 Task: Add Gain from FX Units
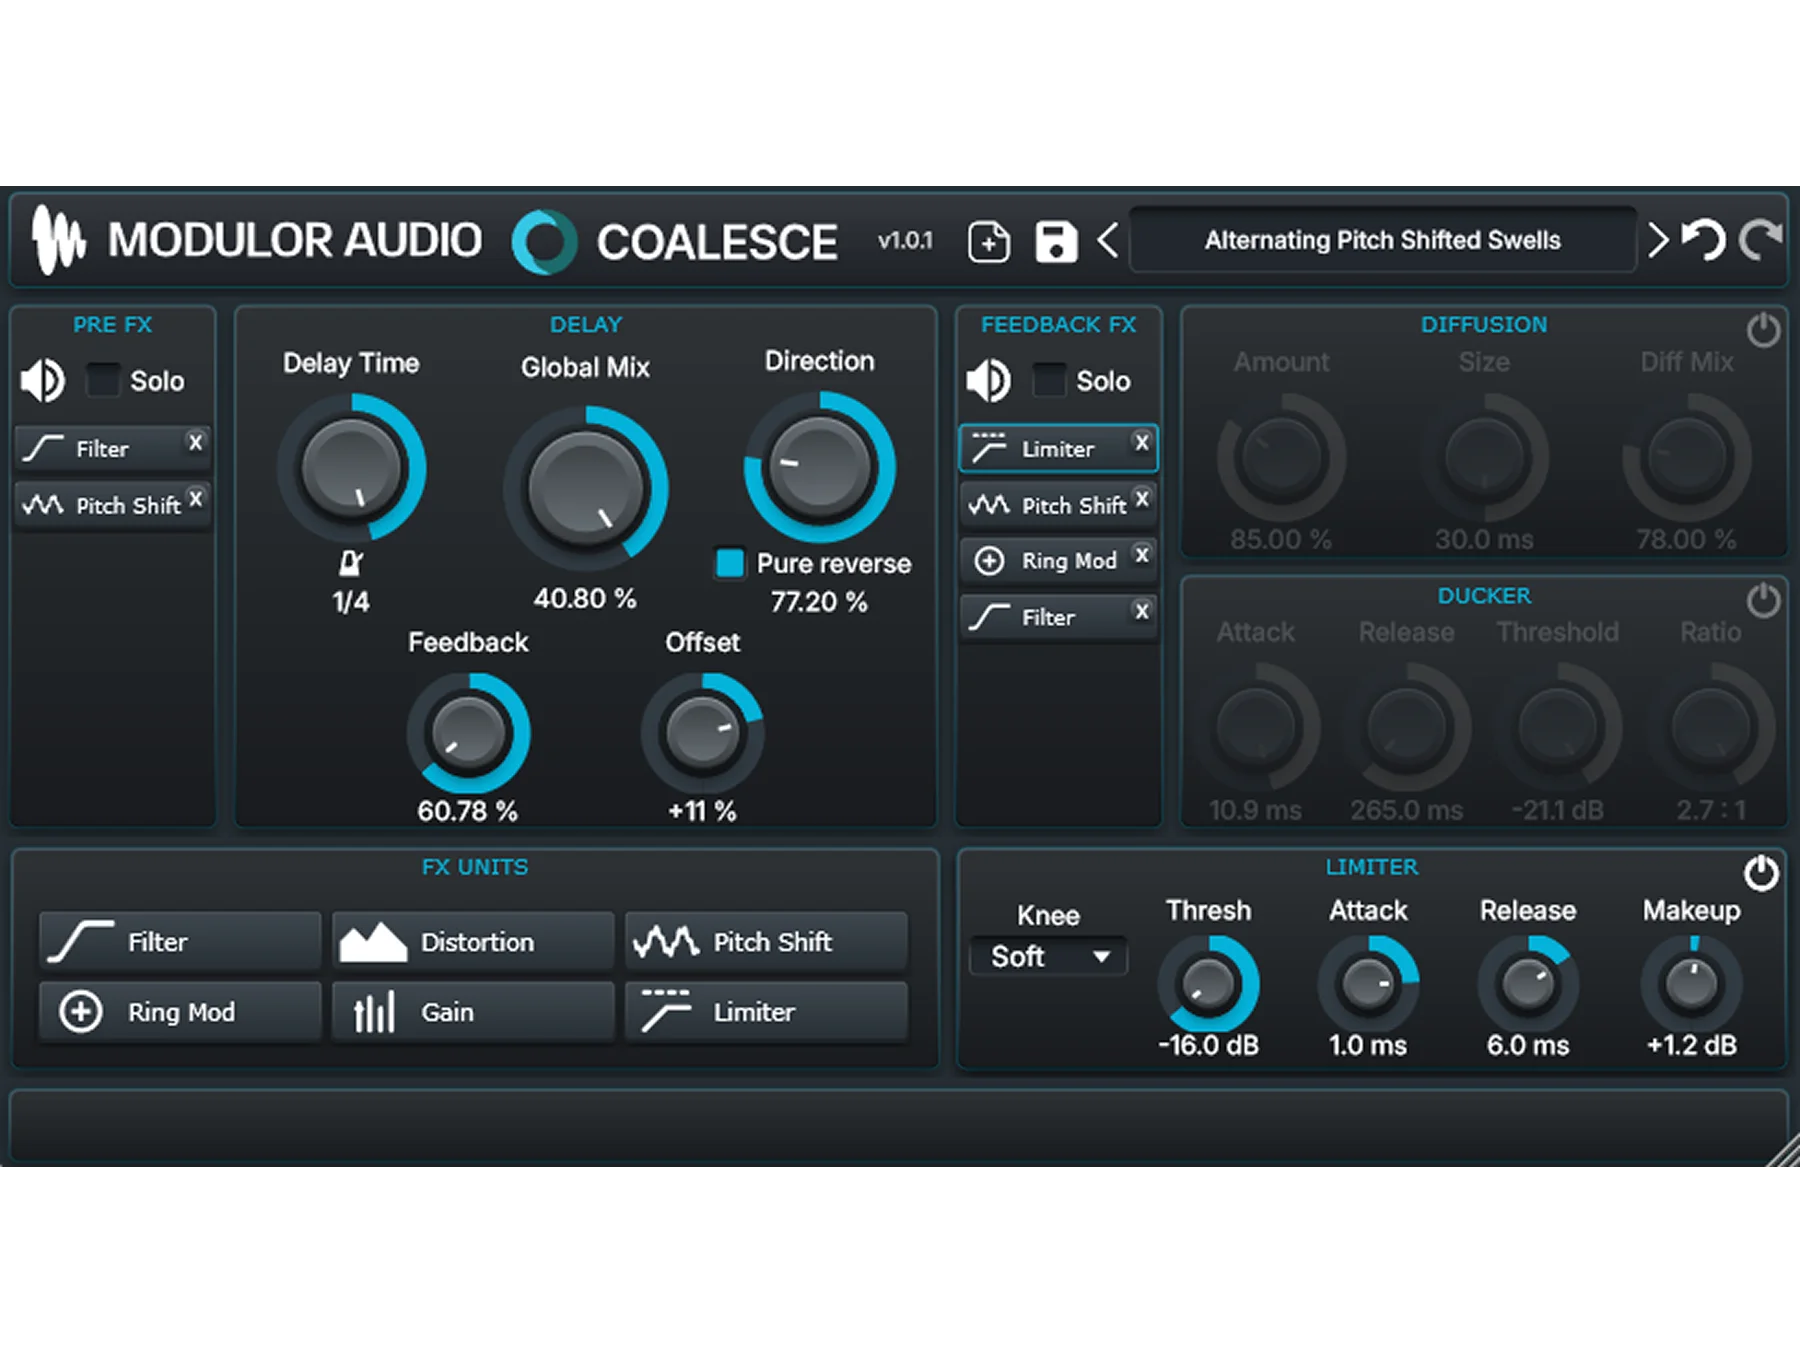click(473, 1012)
